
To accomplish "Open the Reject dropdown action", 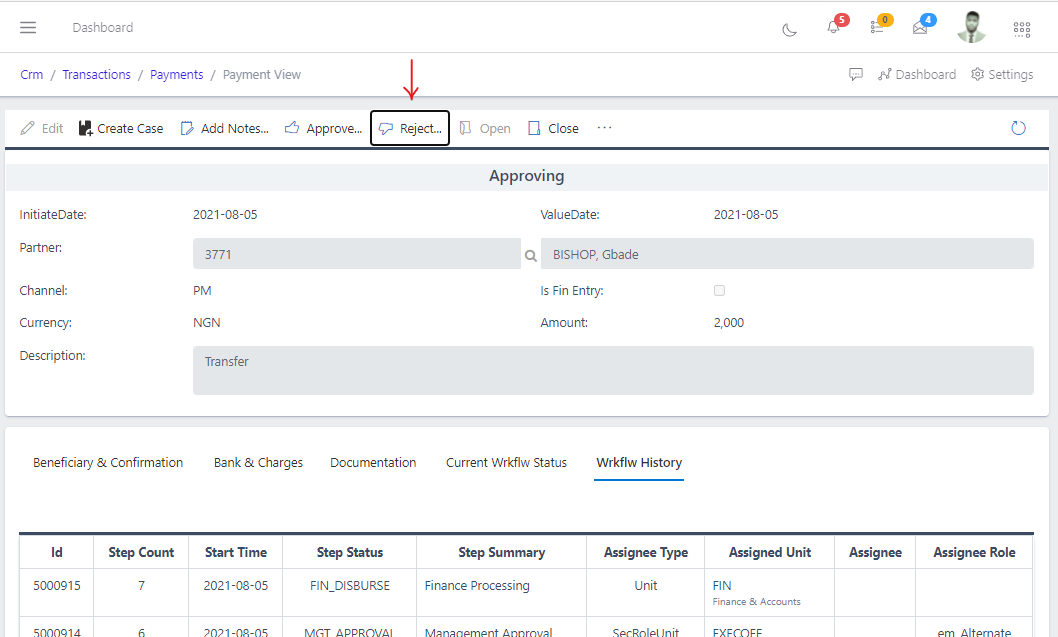I will coord(410,127).
